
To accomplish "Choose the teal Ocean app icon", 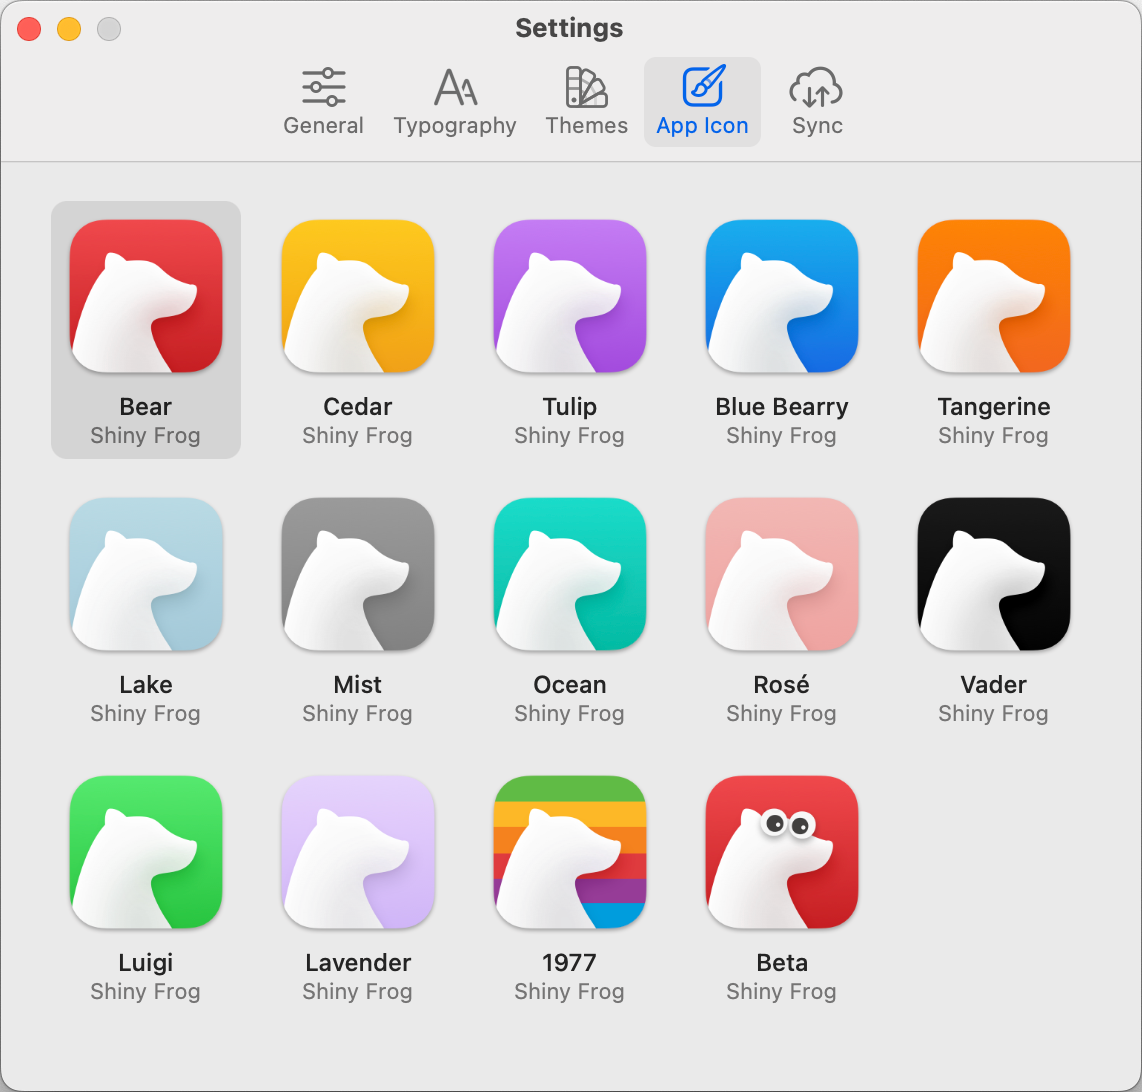I will (x=570, y=575).
